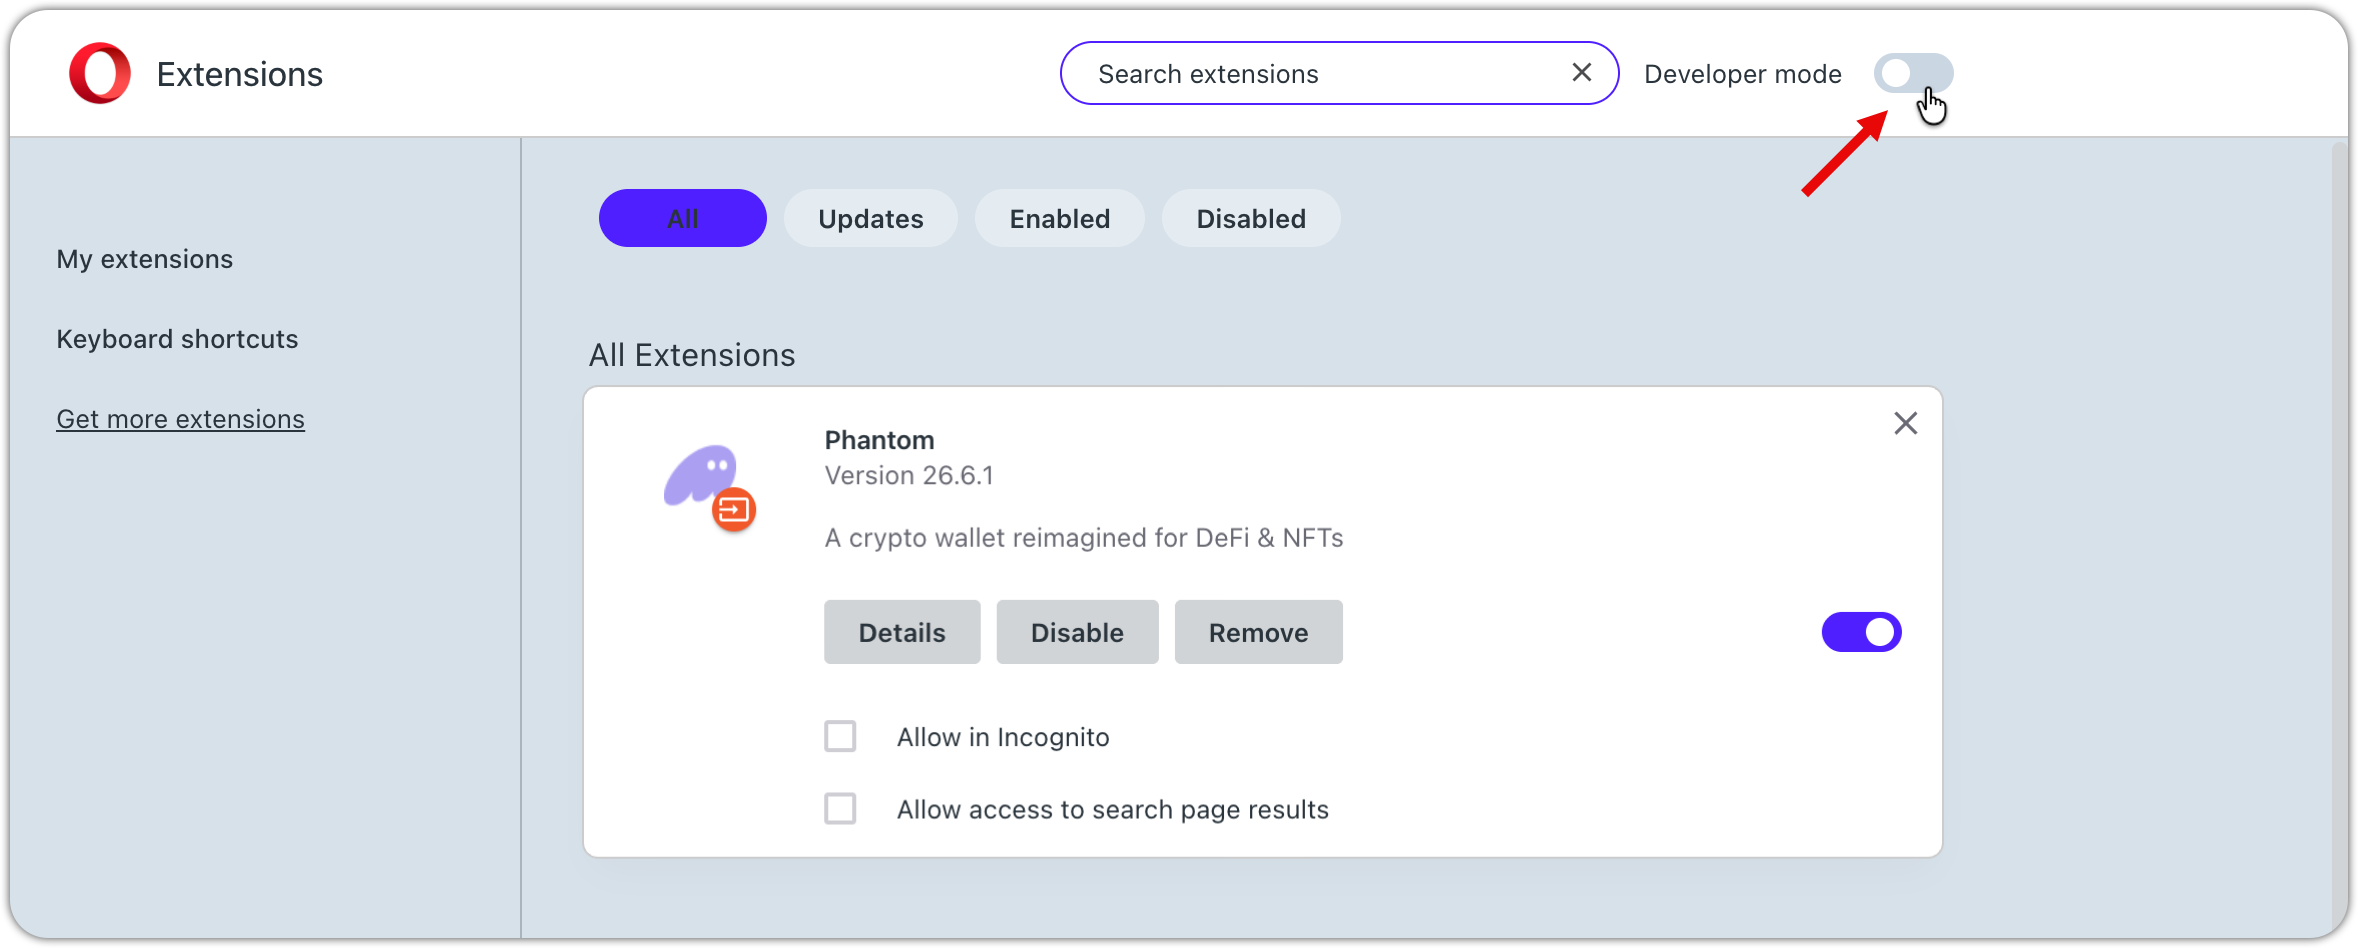Close the Phantom extension card

click(1905, 424)
